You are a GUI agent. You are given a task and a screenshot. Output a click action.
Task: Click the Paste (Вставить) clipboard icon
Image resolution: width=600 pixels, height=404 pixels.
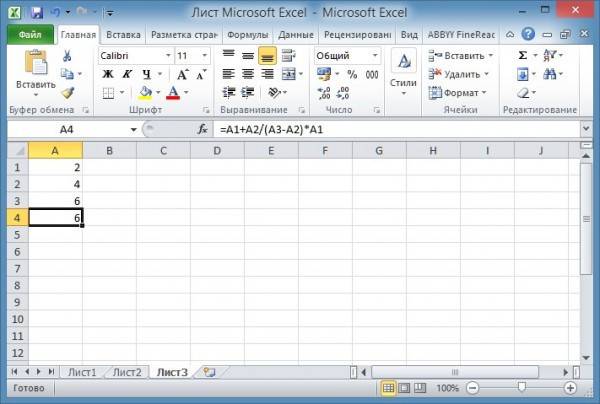37,65
